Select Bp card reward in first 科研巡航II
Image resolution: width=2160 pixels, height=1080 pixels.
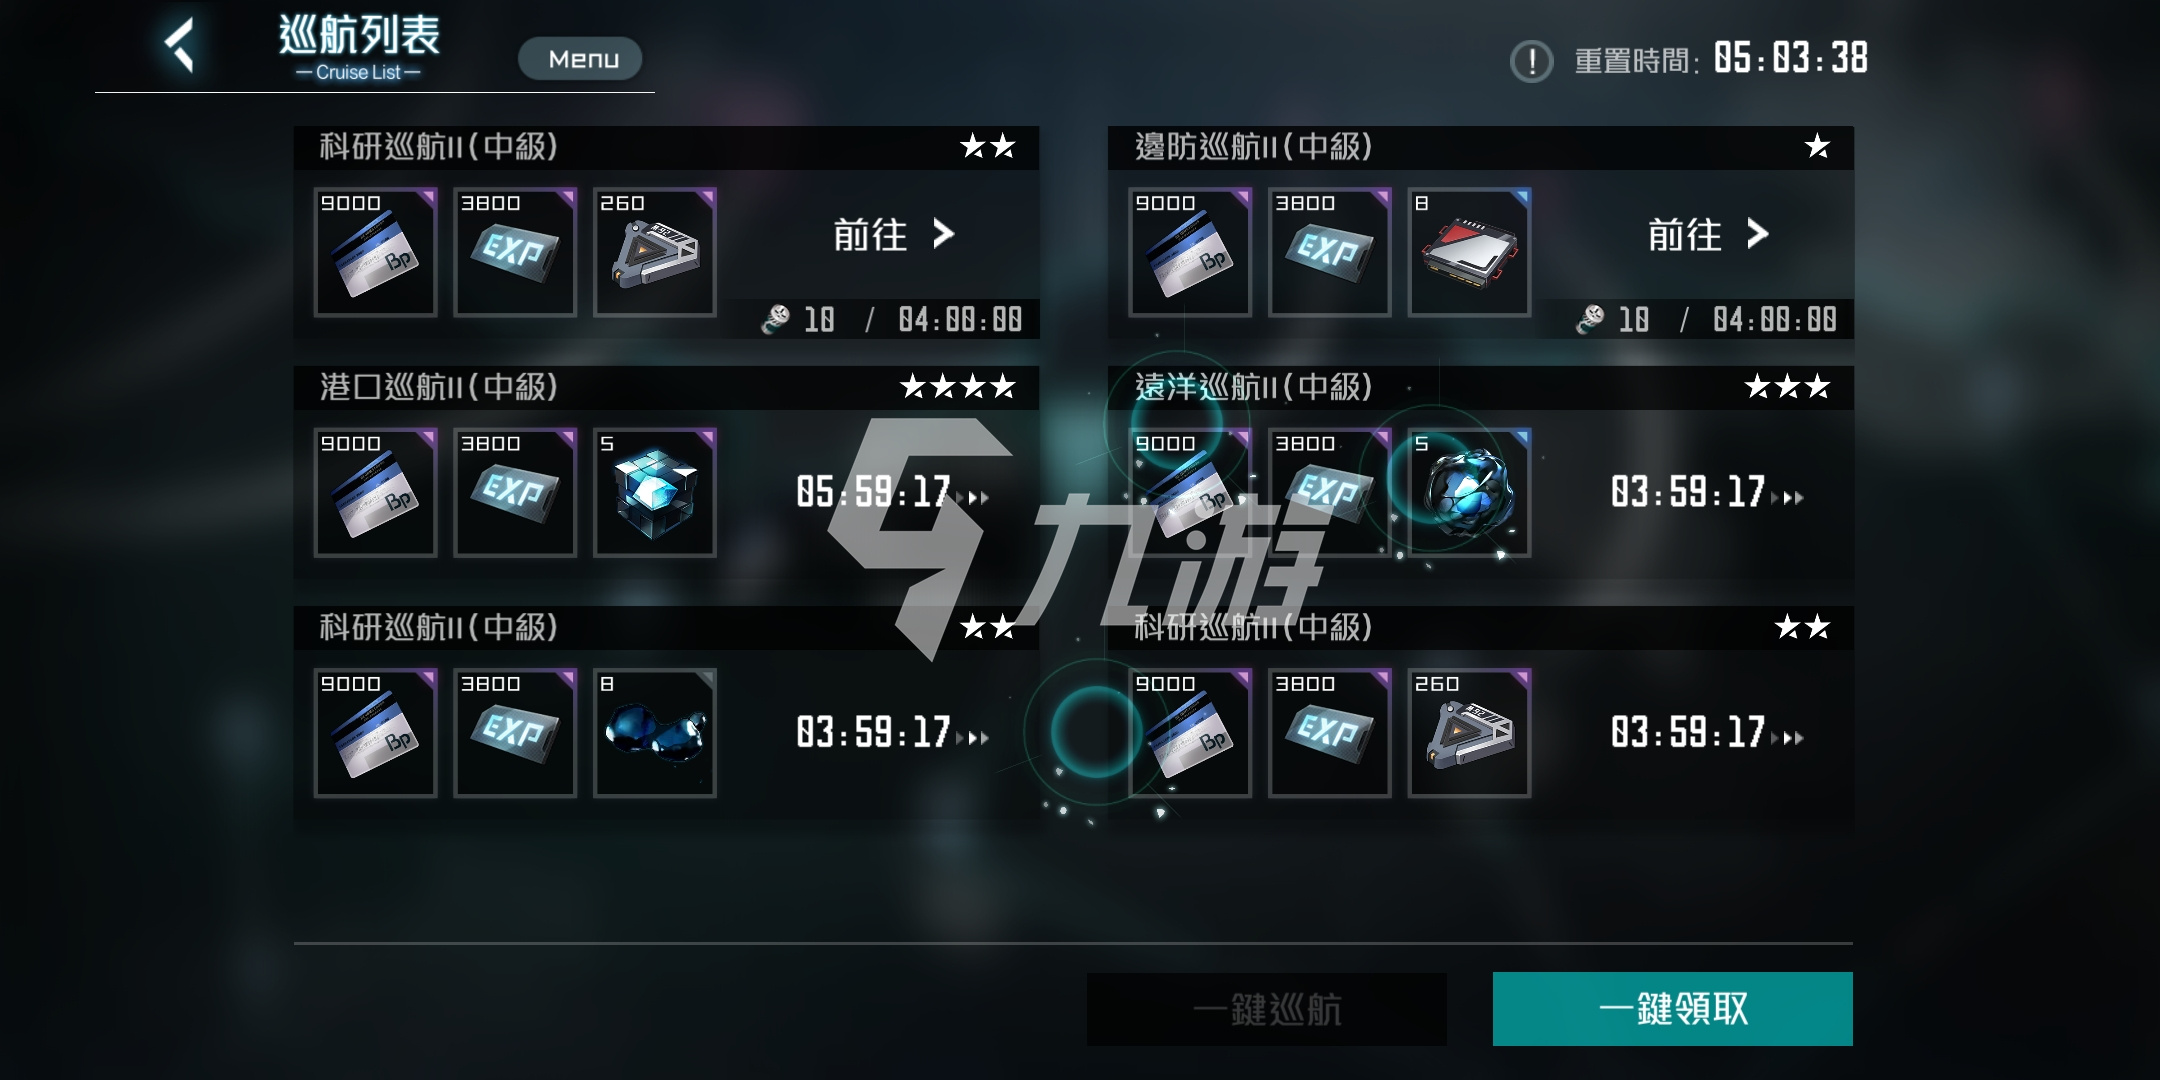(375, 252)
